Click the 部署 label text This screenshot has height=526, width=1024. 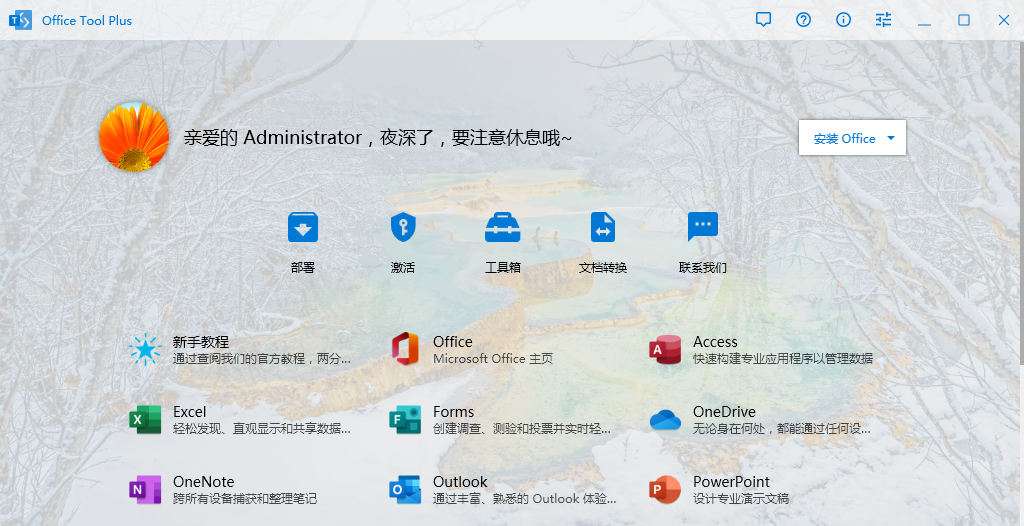tap(302, 267)
